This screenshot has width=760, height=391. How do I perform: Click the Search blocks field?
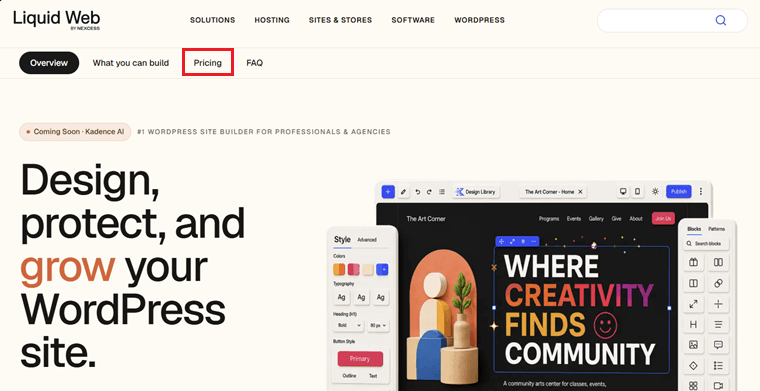(706, 244)
